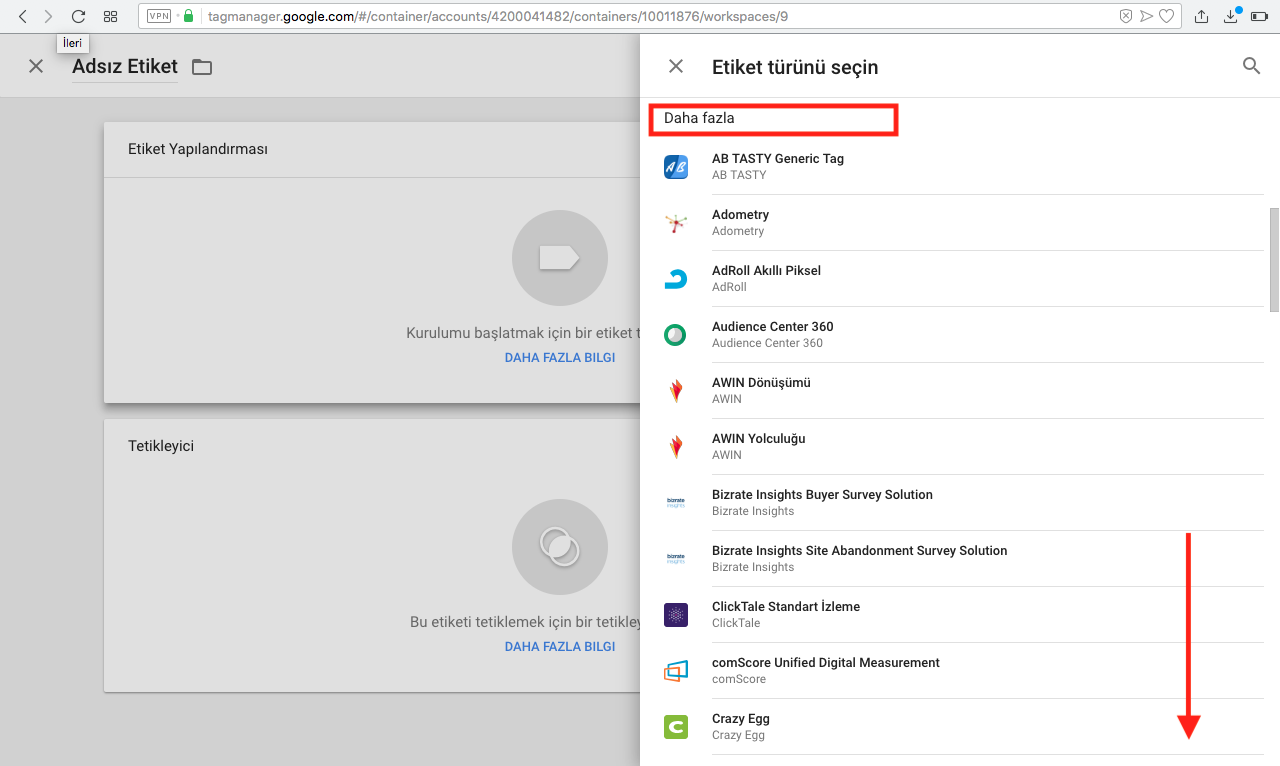Viewport: 1280px width, 766px height.
Task: Click DAHA FAZLA BILGI link in Tetikleyici
Action: point(560,646)
